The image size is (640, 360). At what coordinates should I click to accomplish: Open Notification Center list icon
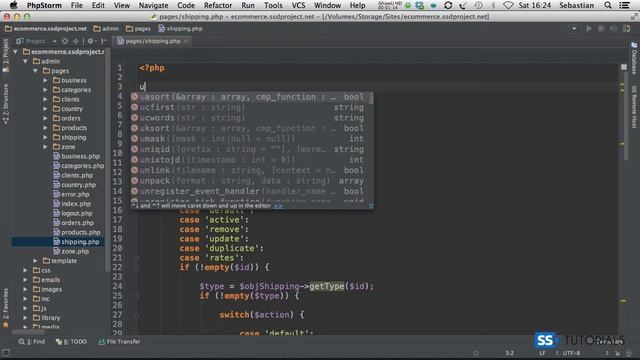click(x=624, y=5)
